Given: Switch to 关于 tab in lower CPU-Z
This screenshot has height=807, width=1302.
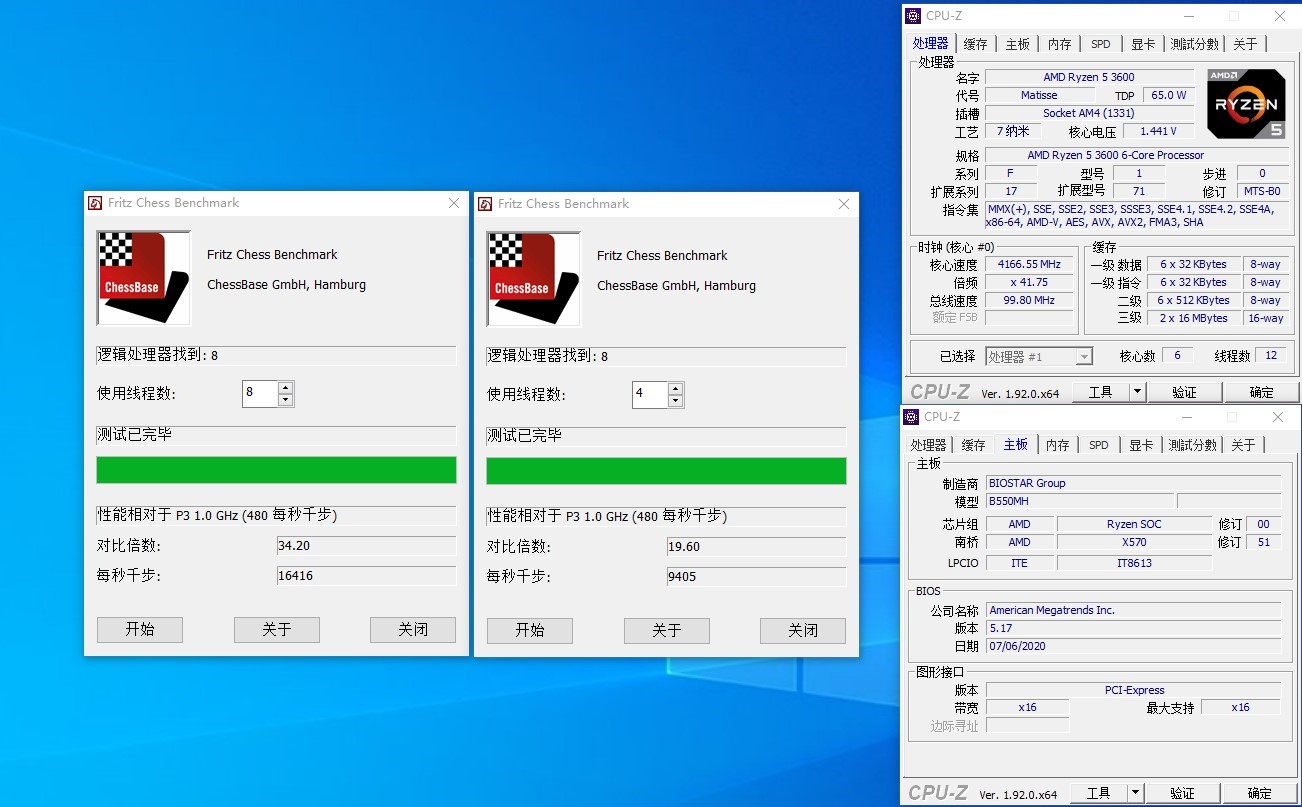Looking at the screenshot, I should (x=1243, y=445).
